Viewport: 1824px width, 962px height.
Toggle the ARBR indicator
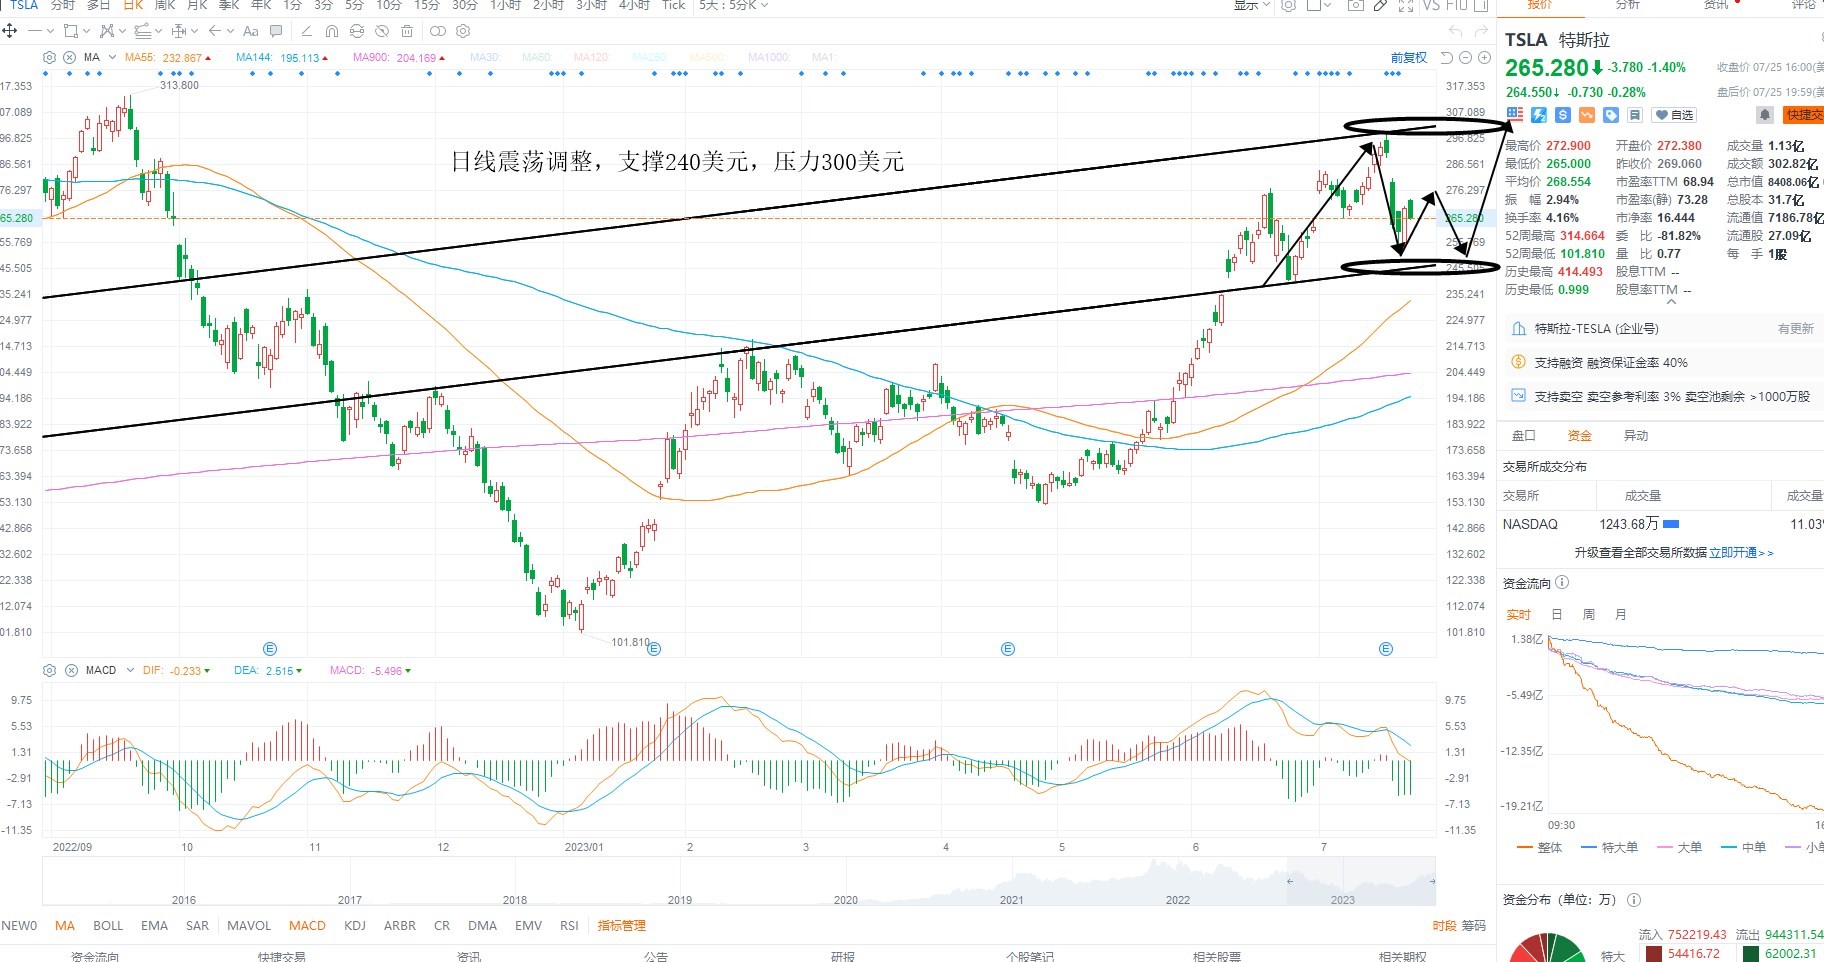point(400,926)
